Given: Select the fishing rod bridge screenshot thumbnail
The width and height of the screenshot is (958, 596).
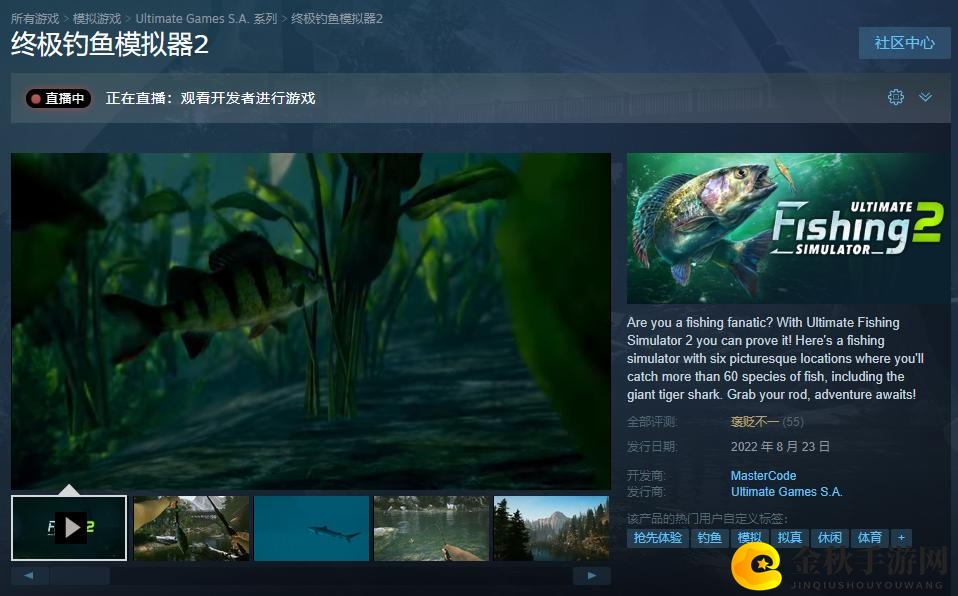Looking at the screenshot, I should click(x=191, y=528).
